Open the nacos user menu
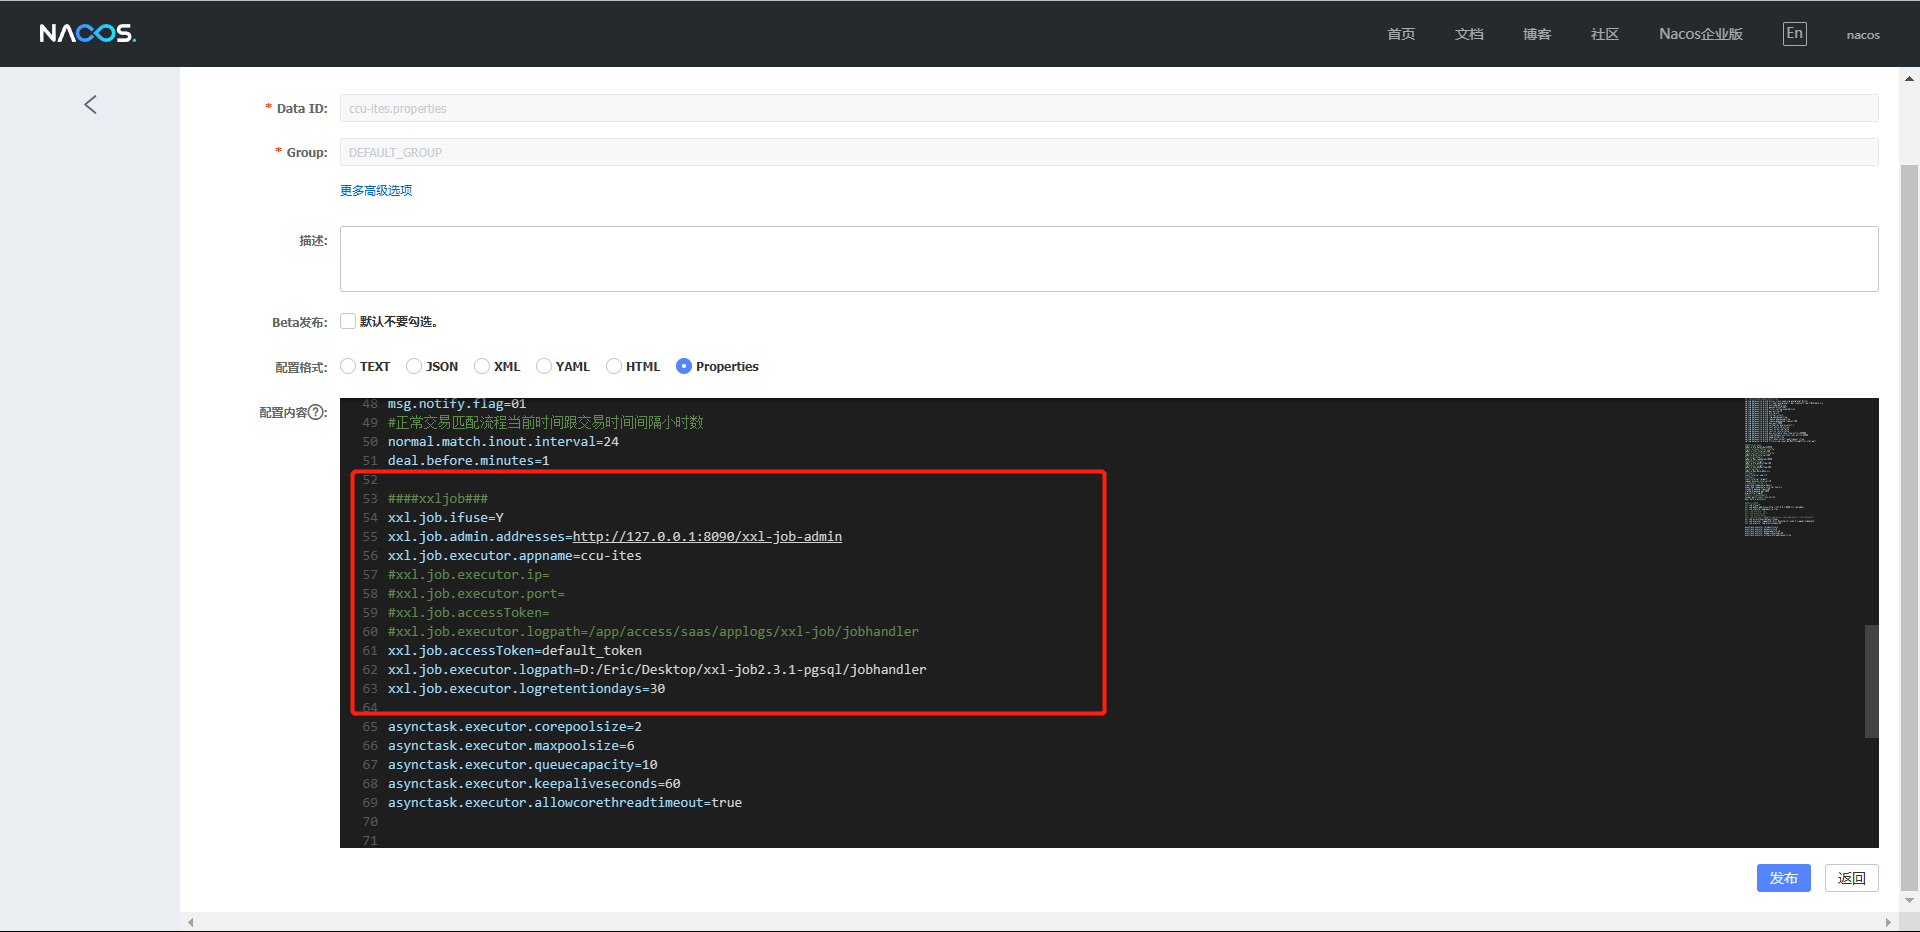 pos(1862,35)
